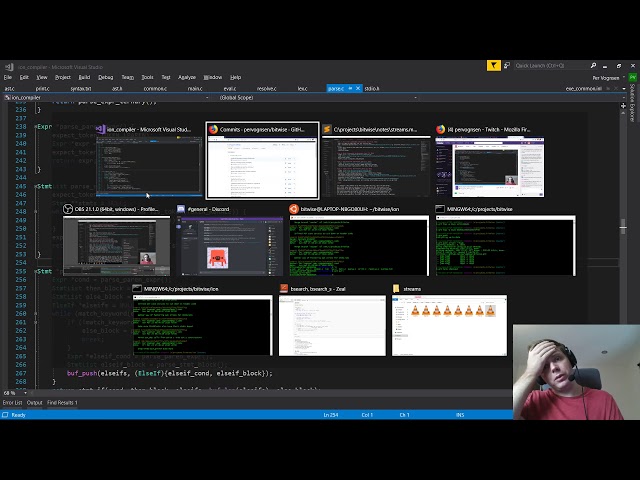
Task: Click the Discord icon in switcher
Action: tap(181, 209)
